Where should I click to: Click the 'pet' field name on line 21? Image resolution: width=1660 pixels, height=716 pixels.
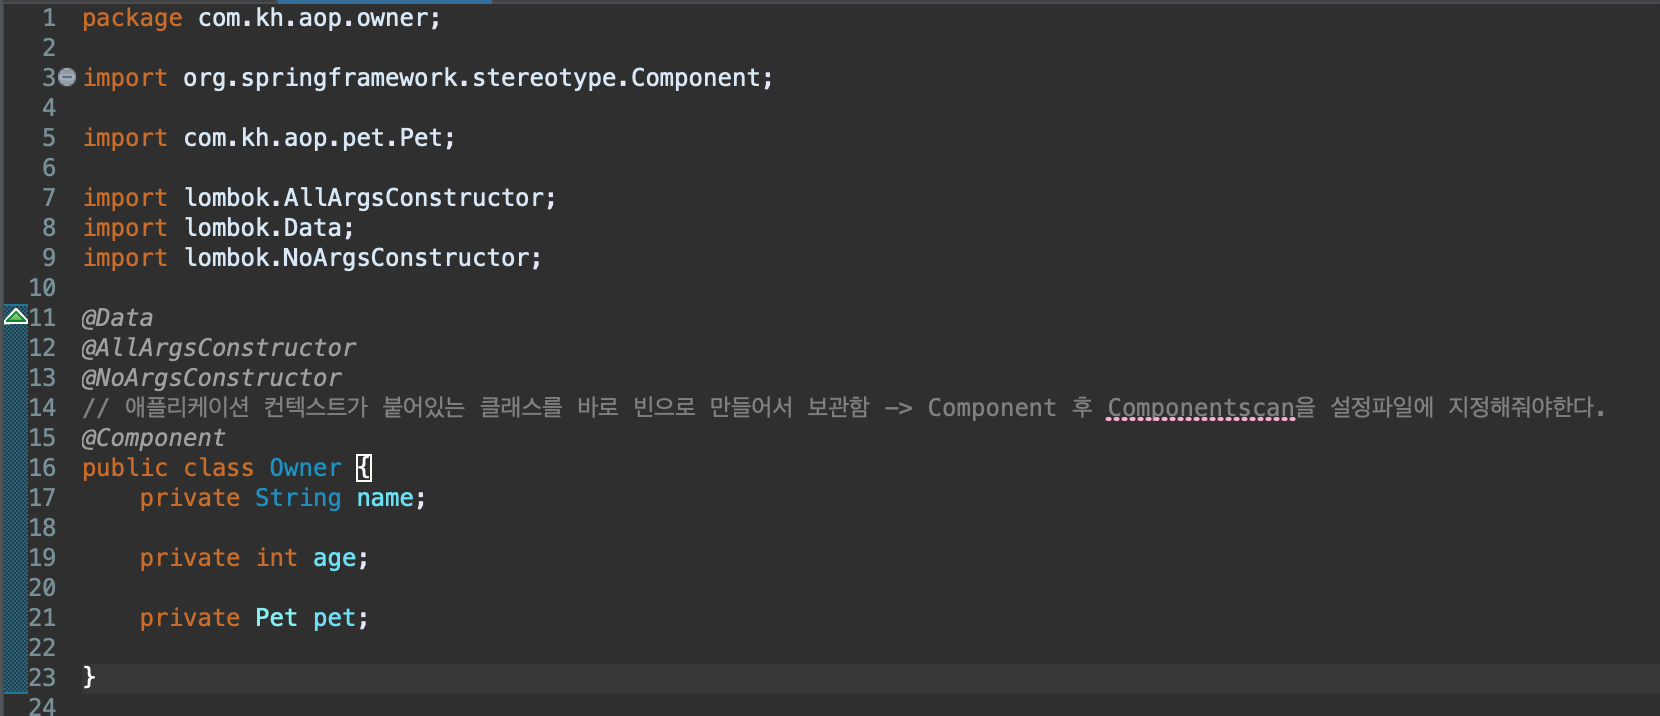[334, 619]
